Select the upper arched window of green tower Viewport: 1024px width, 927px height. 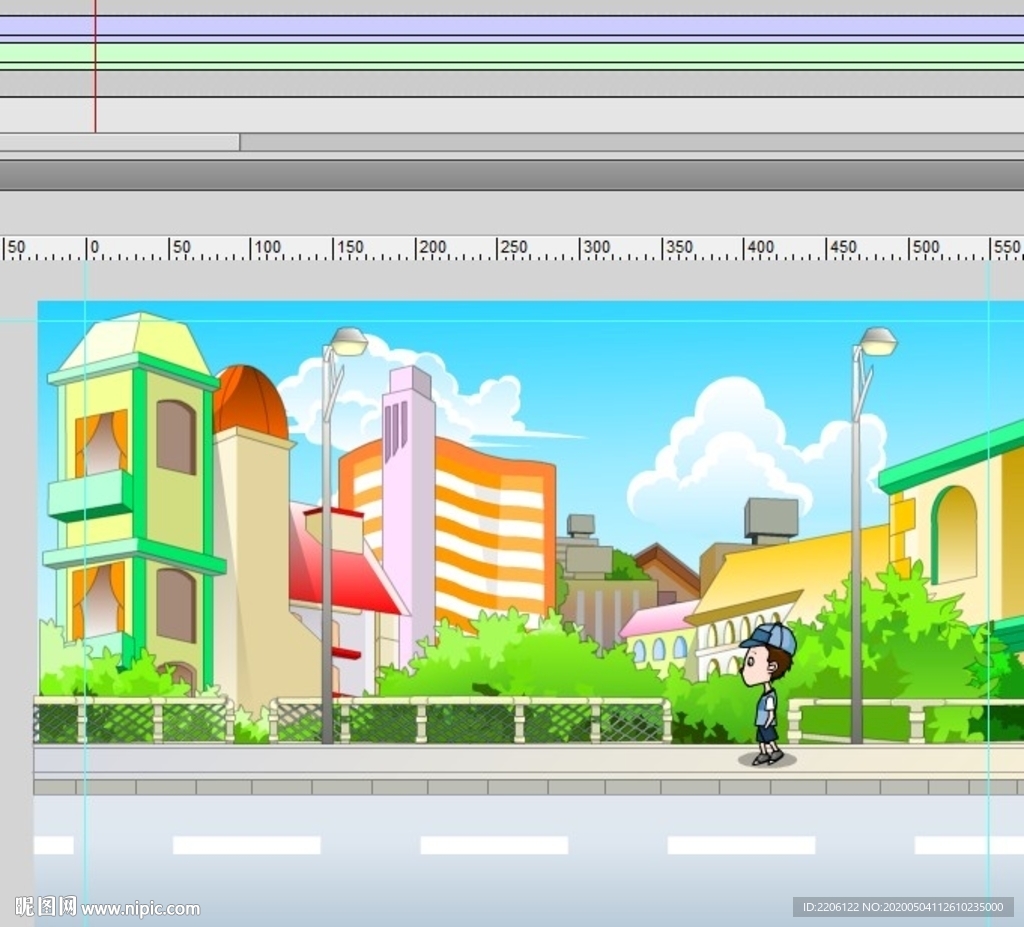(176, 437)
